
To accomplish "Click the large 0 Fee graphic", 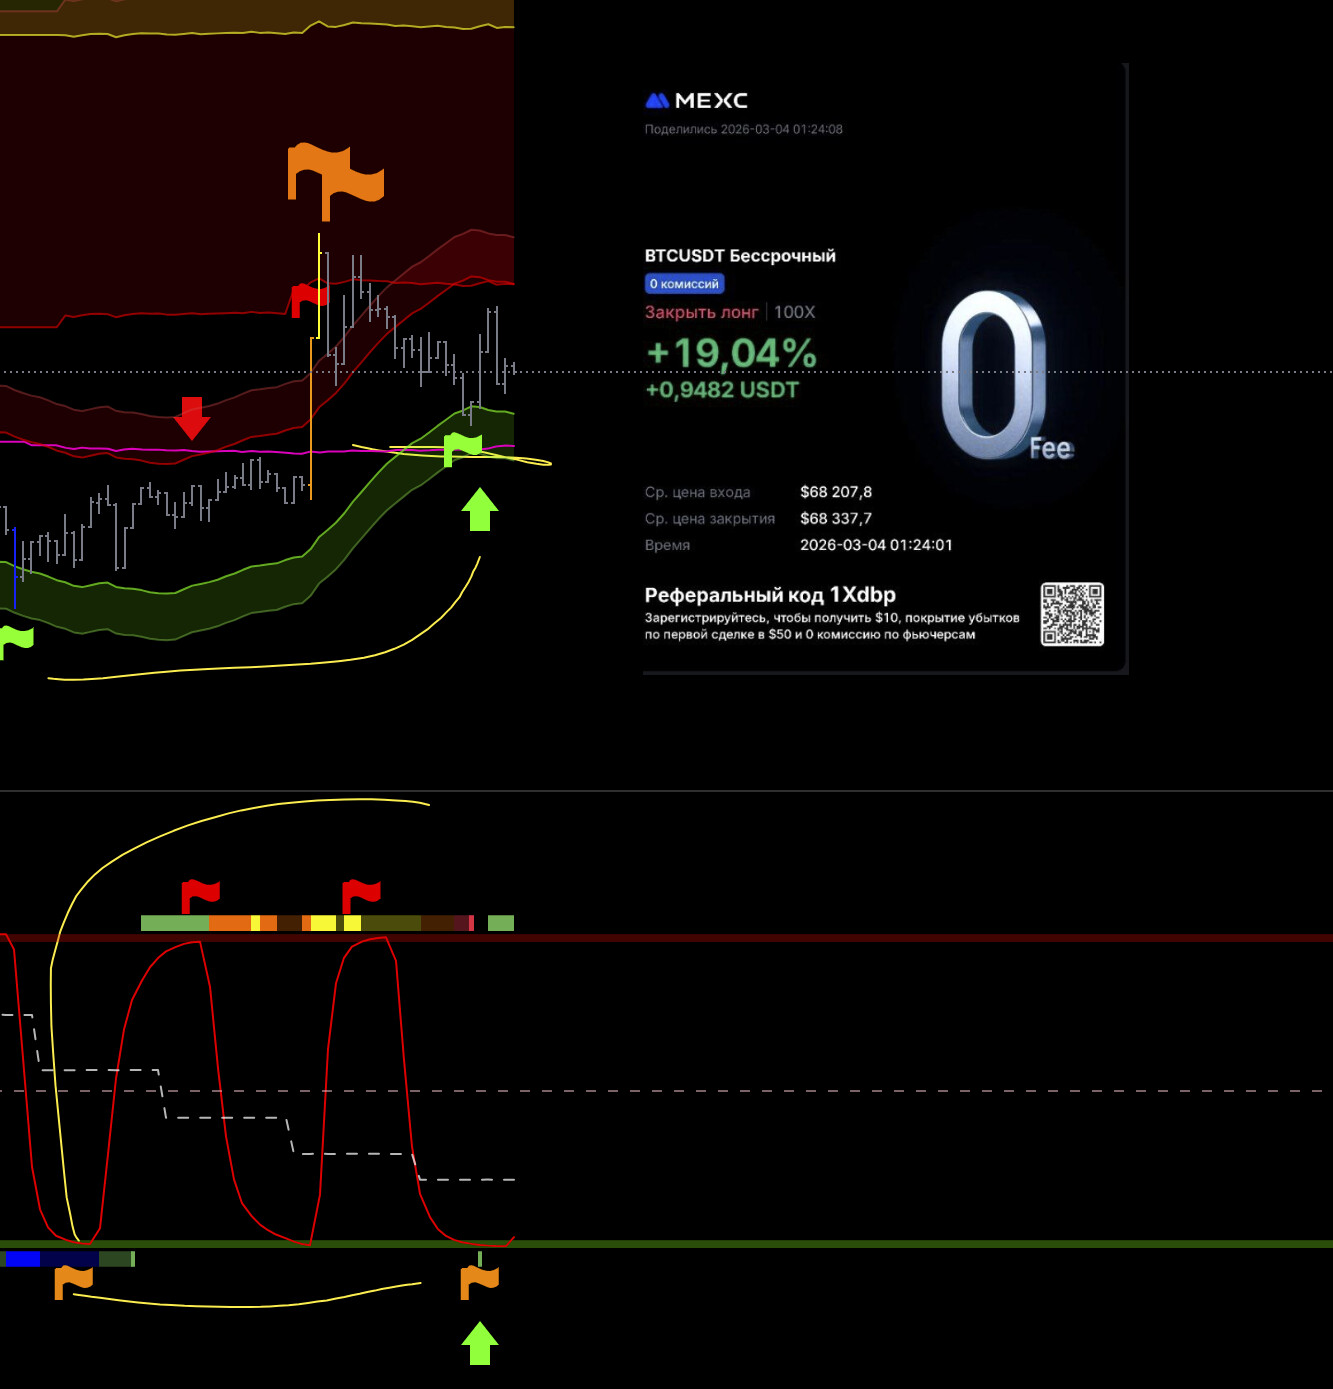I will click(995, 378).
